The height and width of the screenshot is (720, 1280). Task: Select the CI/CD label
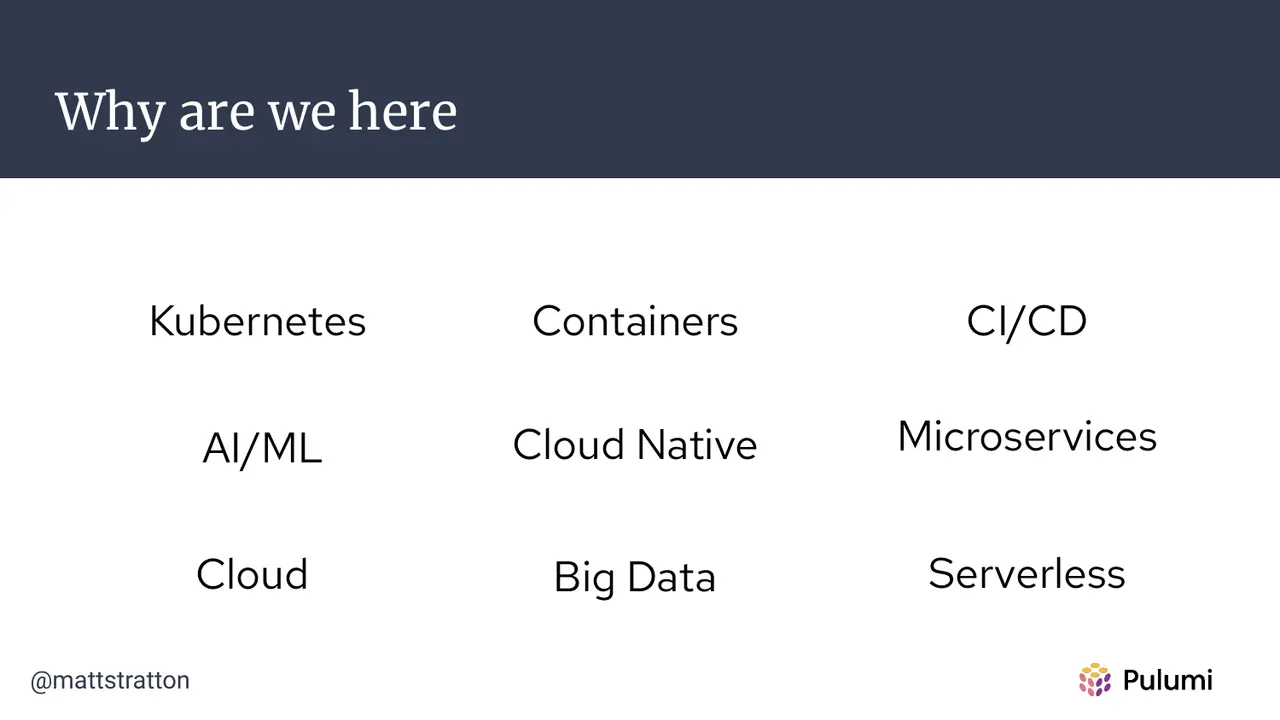click(x=1027, y=321)
